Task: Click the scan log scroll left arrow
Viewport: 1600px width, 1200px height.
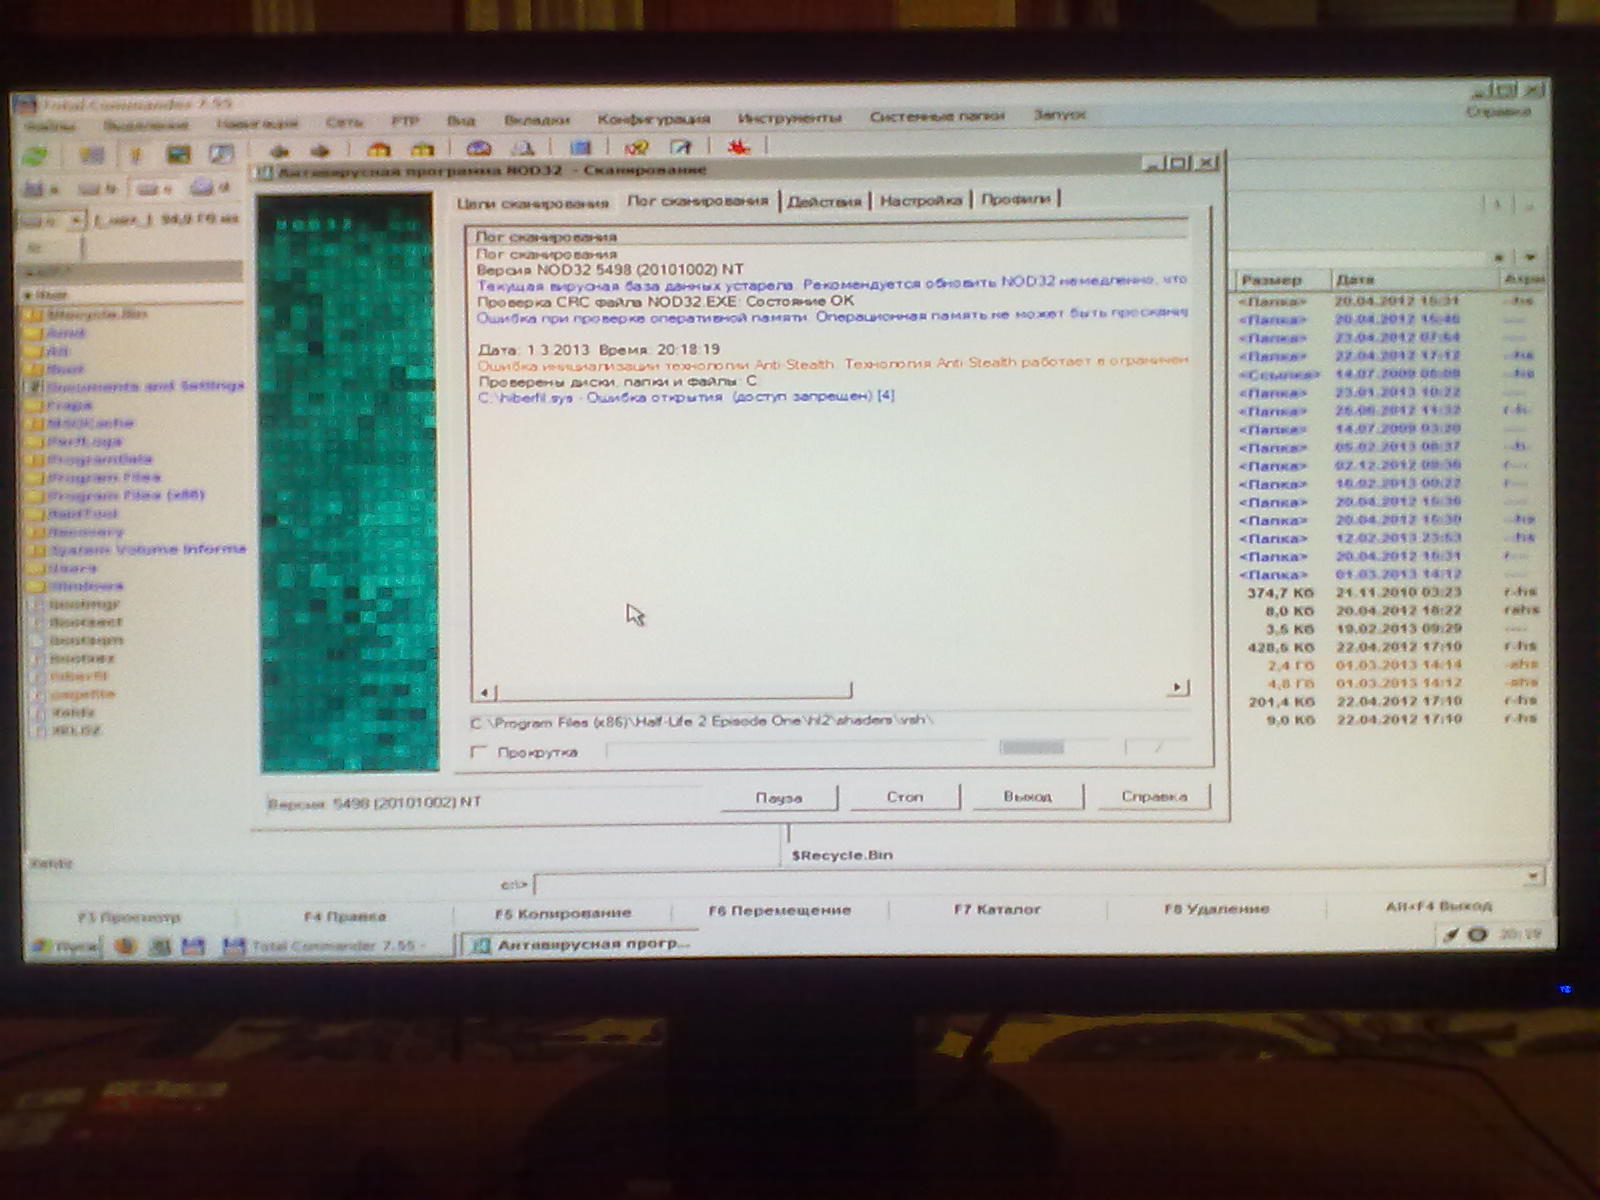Action: (x=485, y=691)
